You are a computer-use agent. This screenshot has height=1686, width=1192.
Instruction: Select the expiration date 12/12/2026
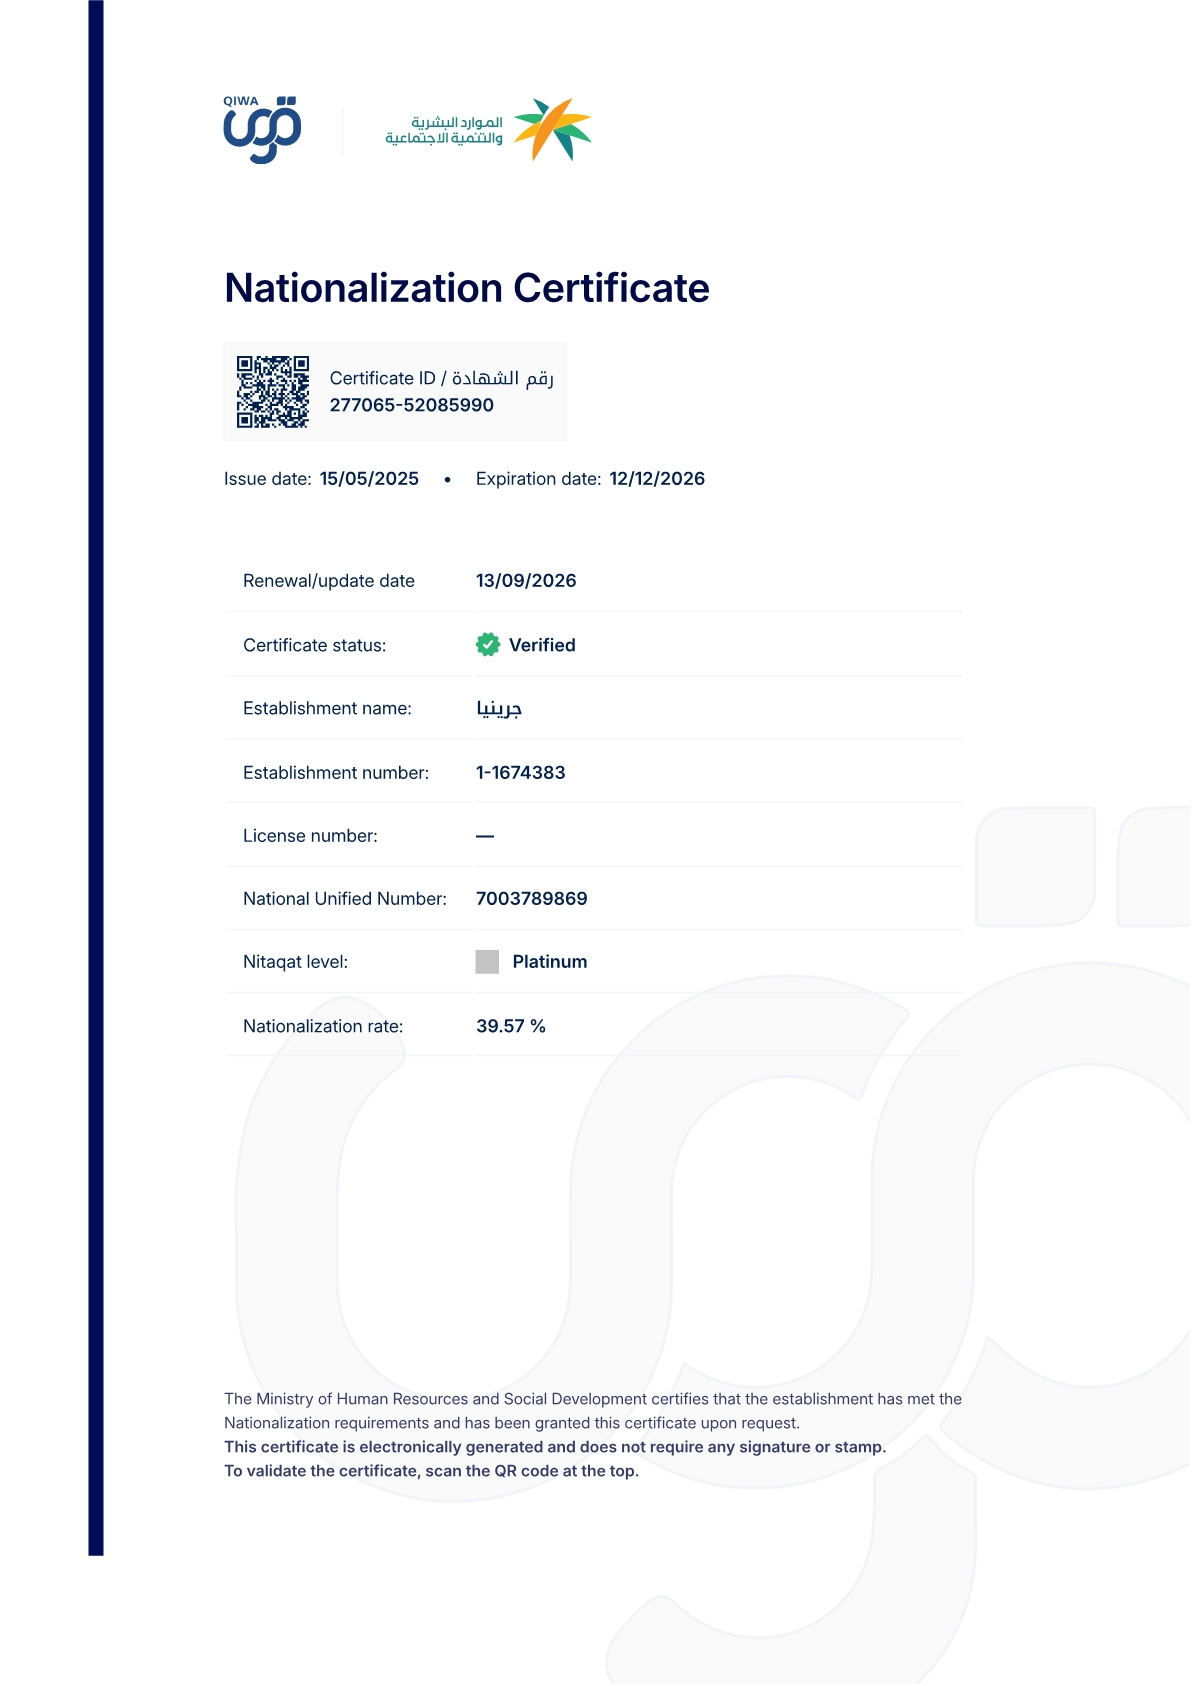(657, 479)
